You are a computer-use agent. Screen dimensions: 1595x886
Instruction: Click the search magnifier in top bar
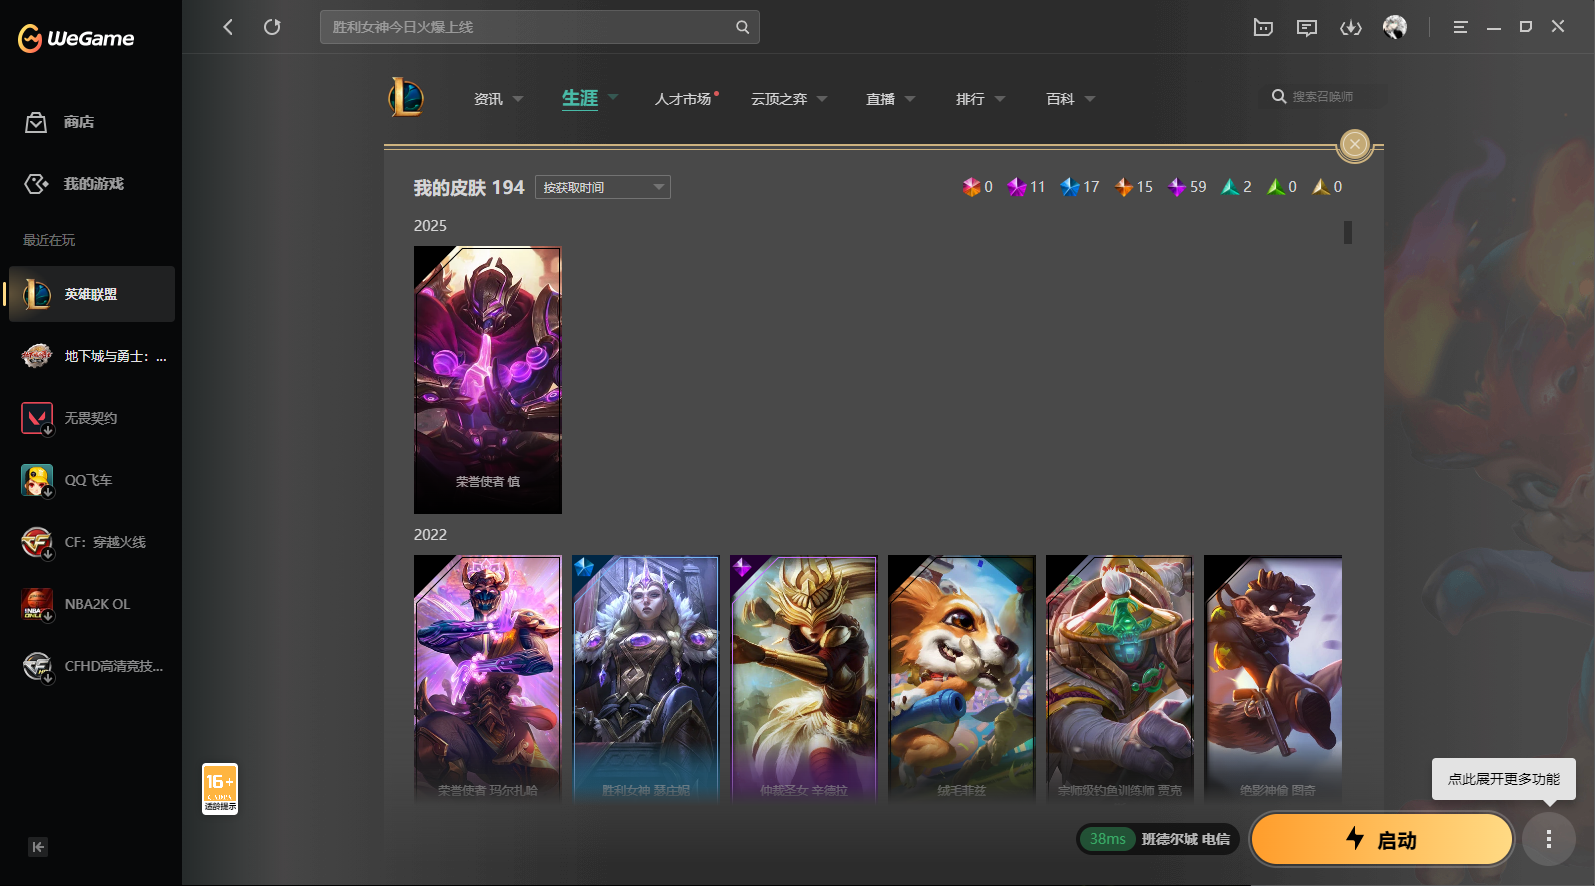coord(742,27)
